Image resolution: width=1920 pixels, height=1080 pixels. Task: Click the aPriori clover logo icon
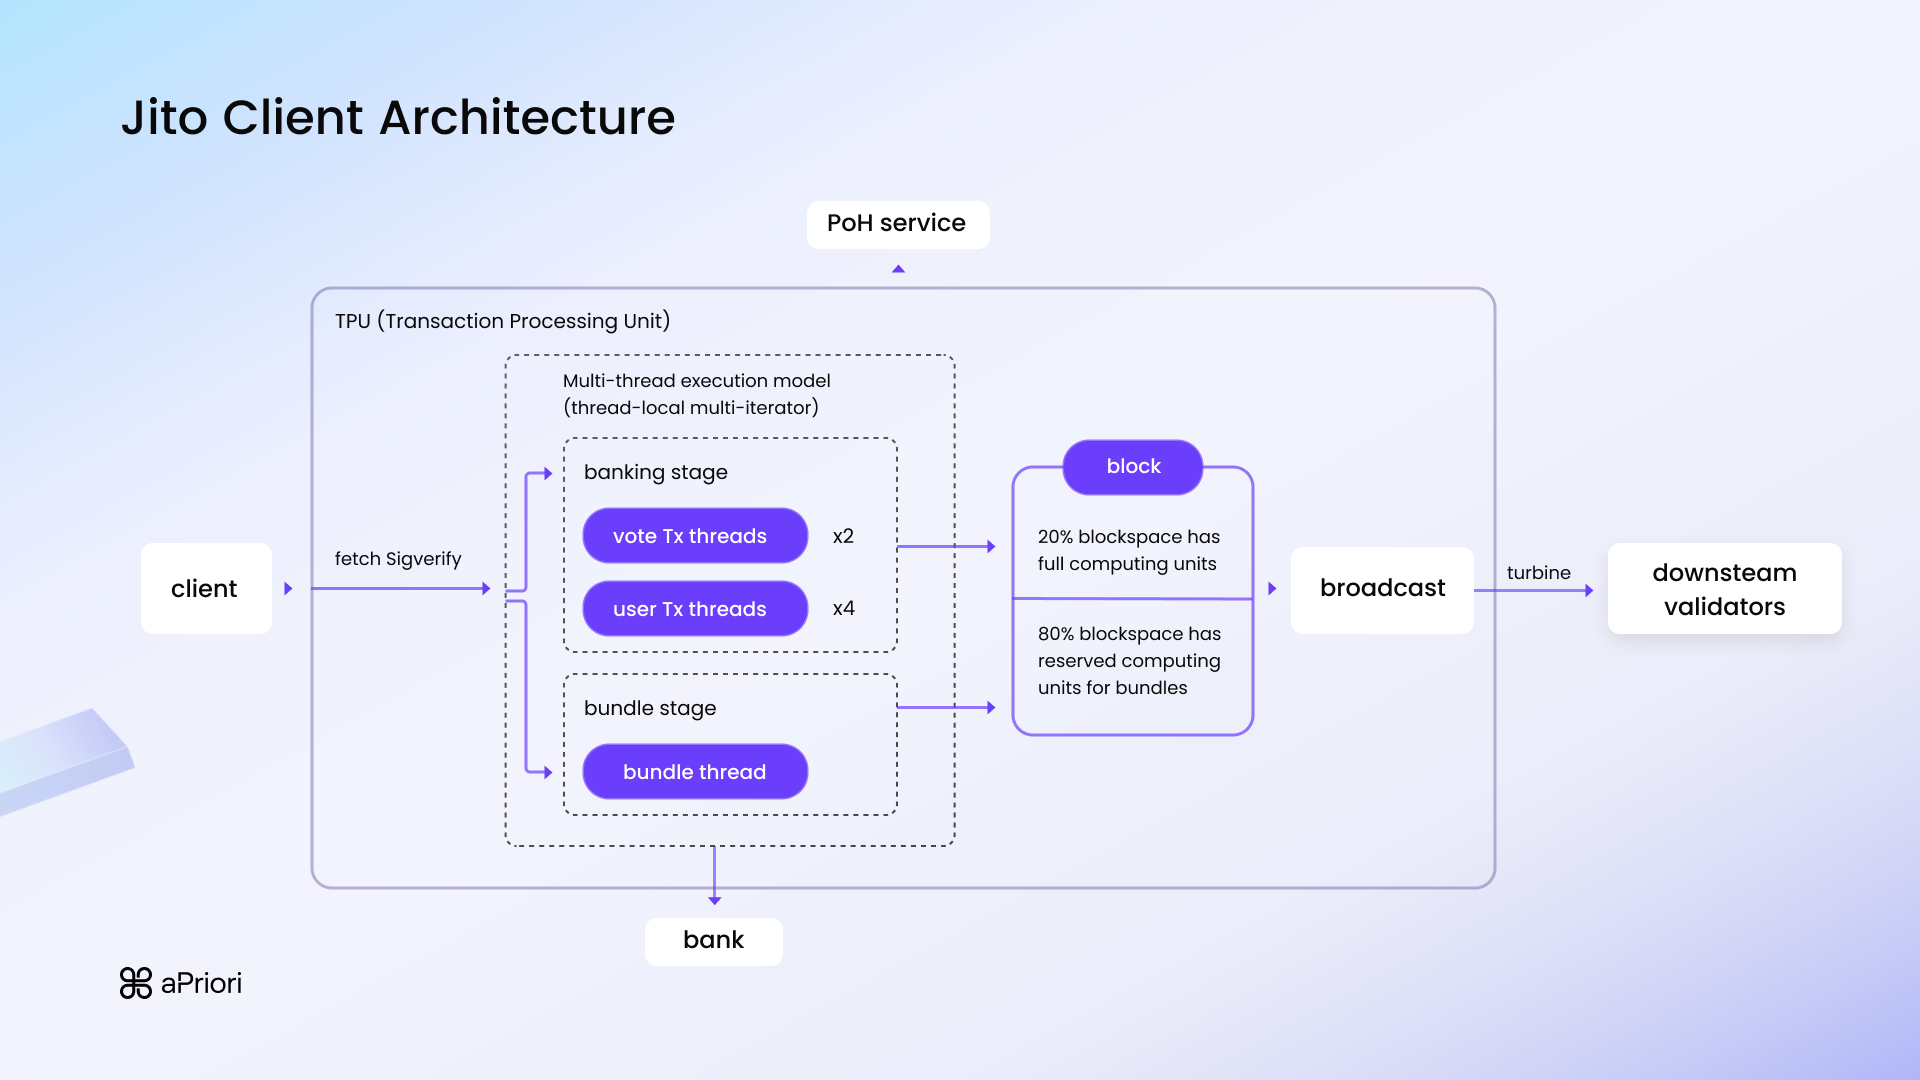coord(134,983)
